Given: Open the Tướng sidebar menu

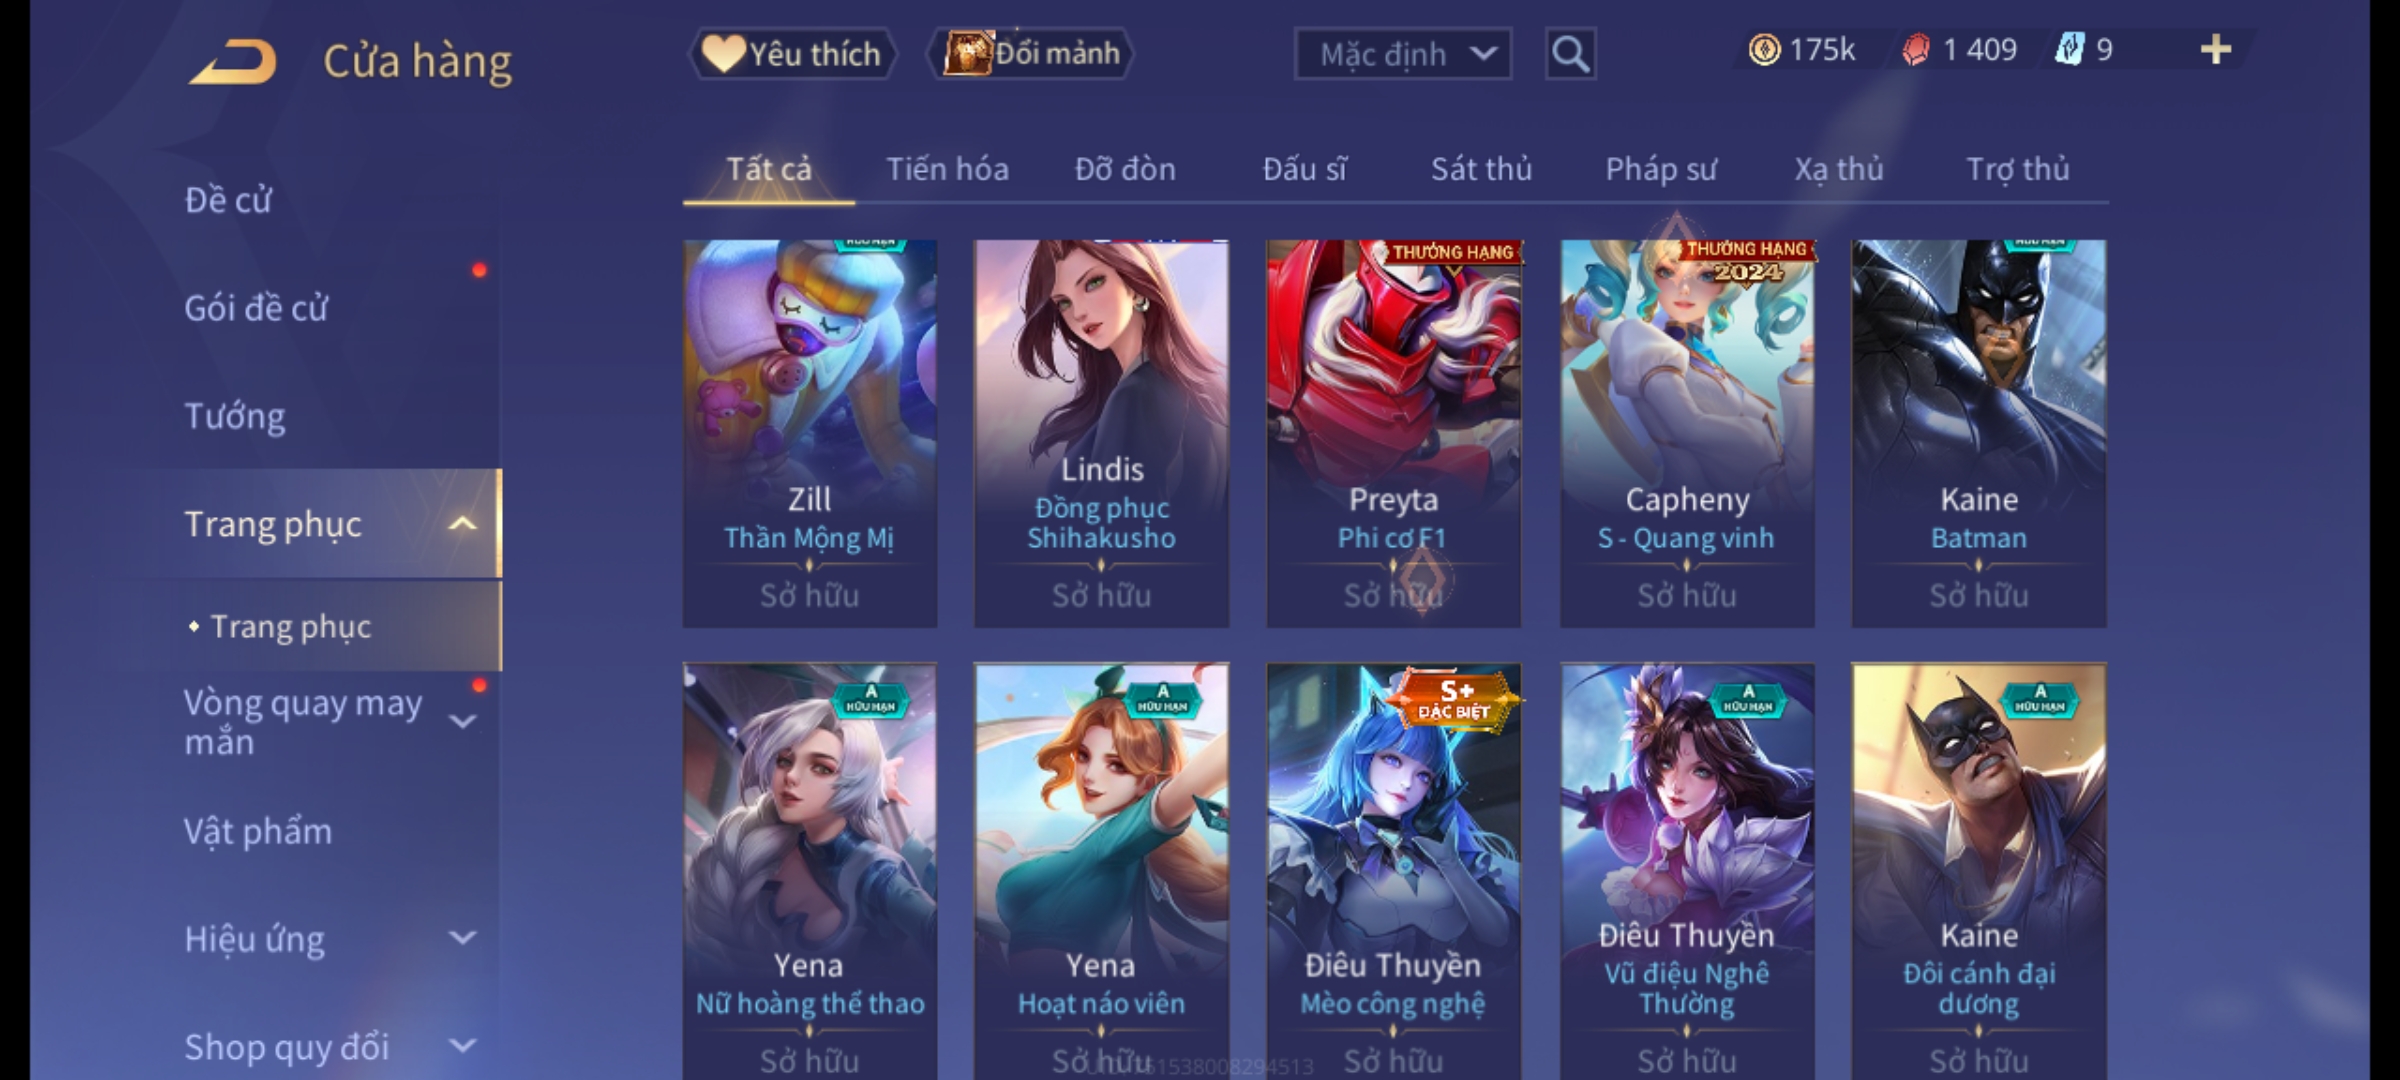Looking at the screenshot, I should (235, 416).
